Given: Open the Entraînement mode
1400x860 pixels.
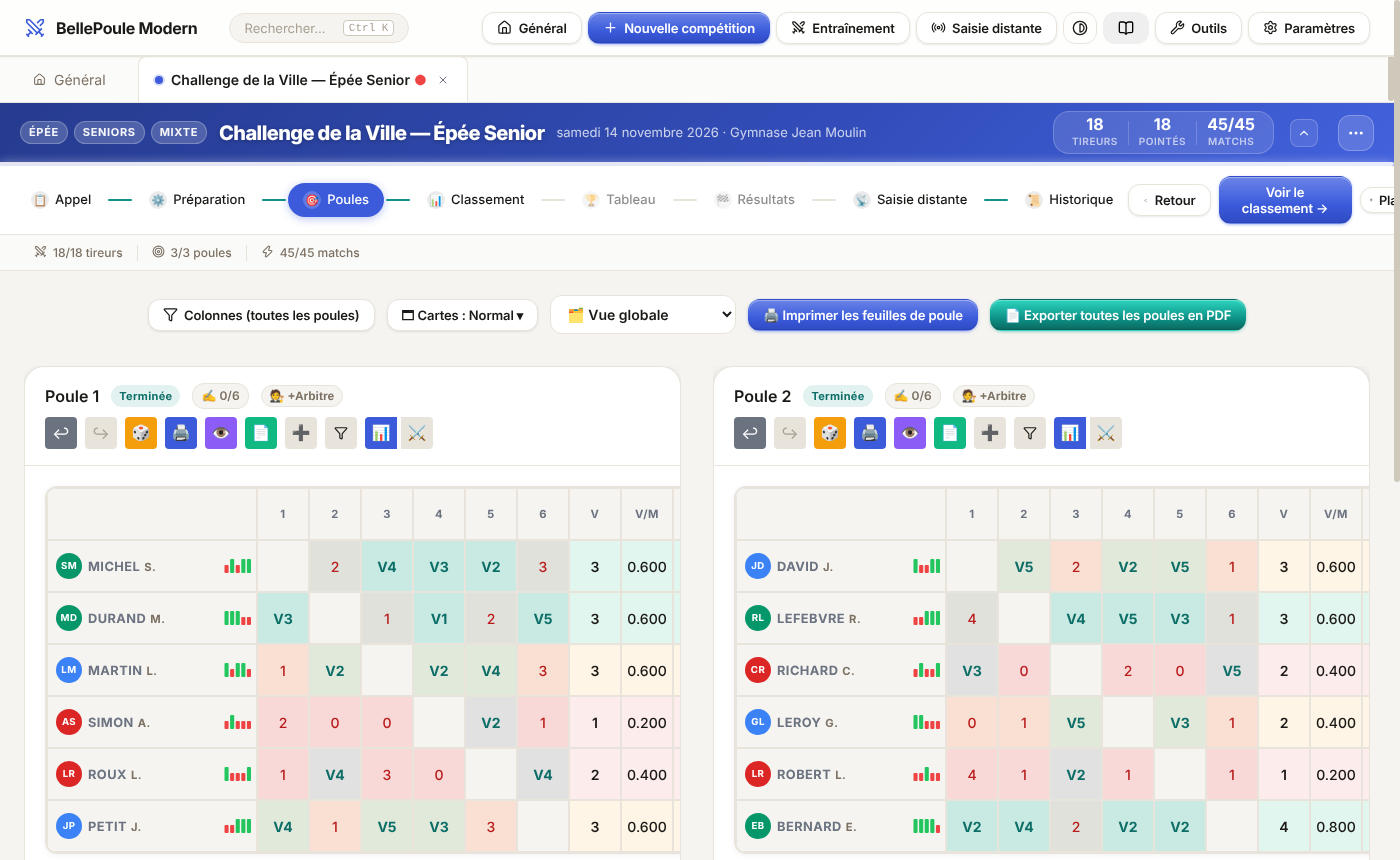Looking at the screenshot, I should [x=843, y=28].
